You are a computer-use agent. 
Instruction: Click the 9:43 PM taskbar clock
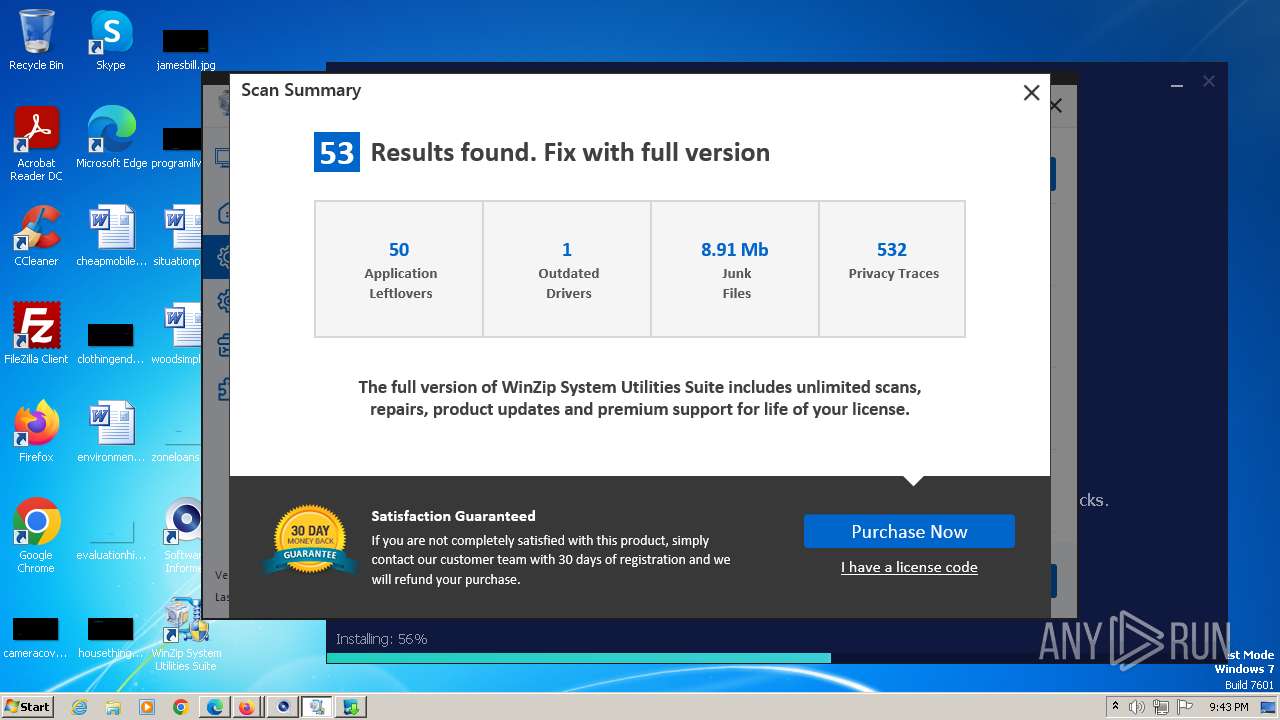pos(1228,707)
